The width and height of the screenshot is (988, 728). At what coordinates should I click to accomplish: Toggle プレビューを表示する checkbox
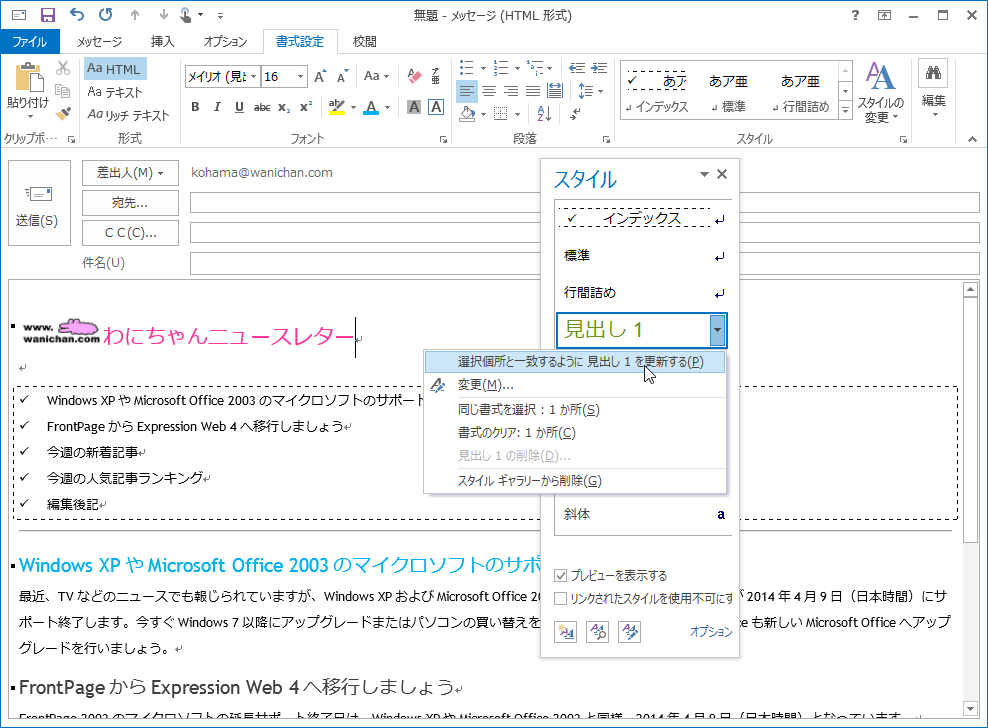[560, 575]
